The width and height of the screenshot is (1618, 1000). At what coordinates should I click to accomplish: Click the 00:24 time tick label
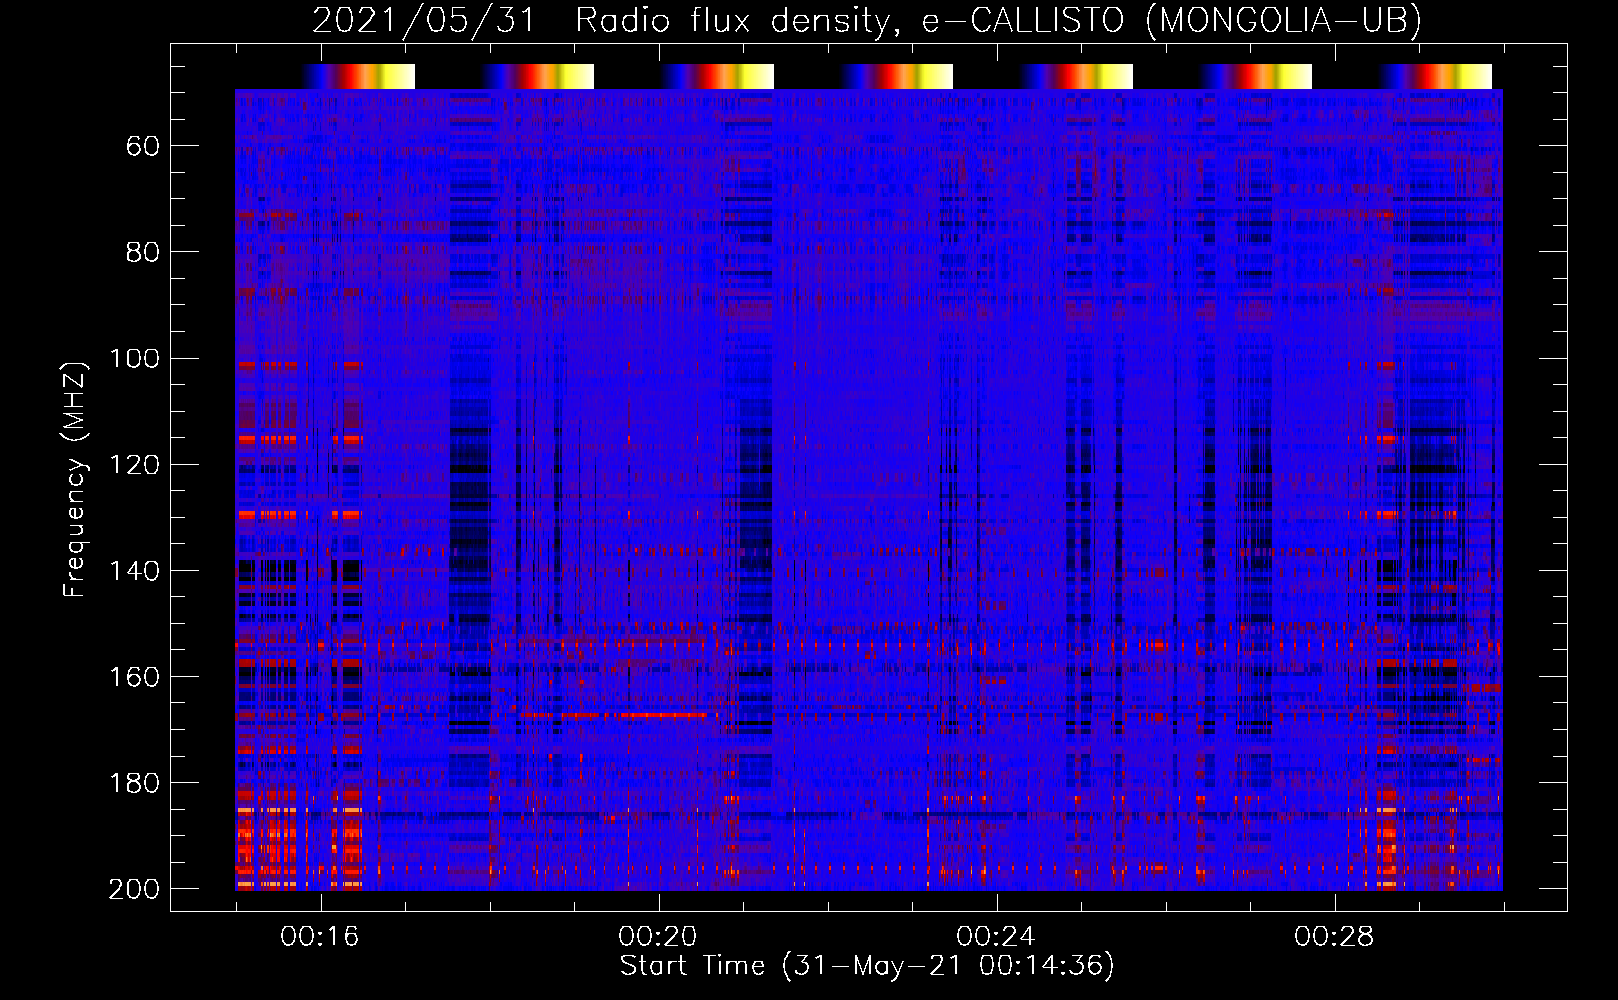pyautogui.click(x=996, y=936)
